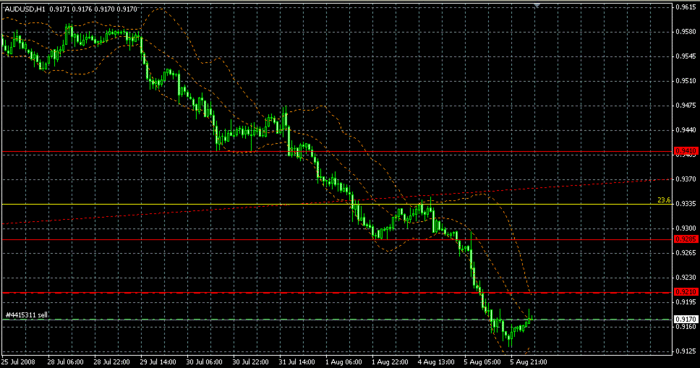Select the 23.6 Fibonacci level label
The image size is (700, 368).
(664, 201)
